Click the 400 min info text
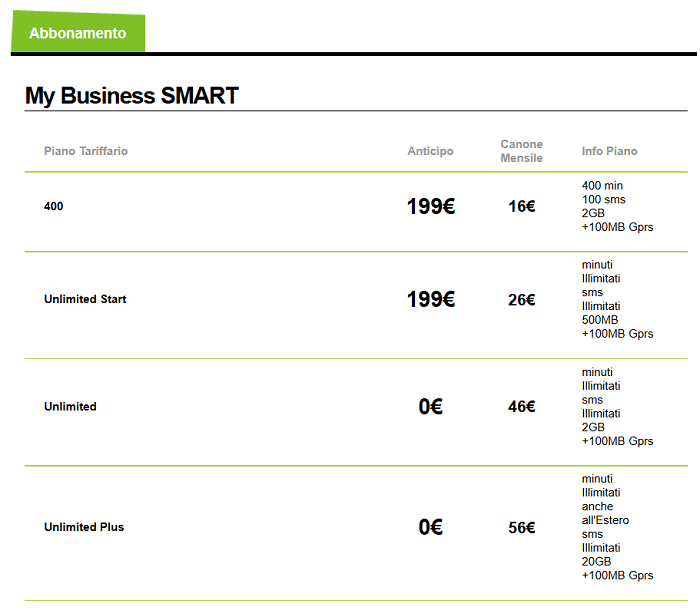 coord(602,185)
